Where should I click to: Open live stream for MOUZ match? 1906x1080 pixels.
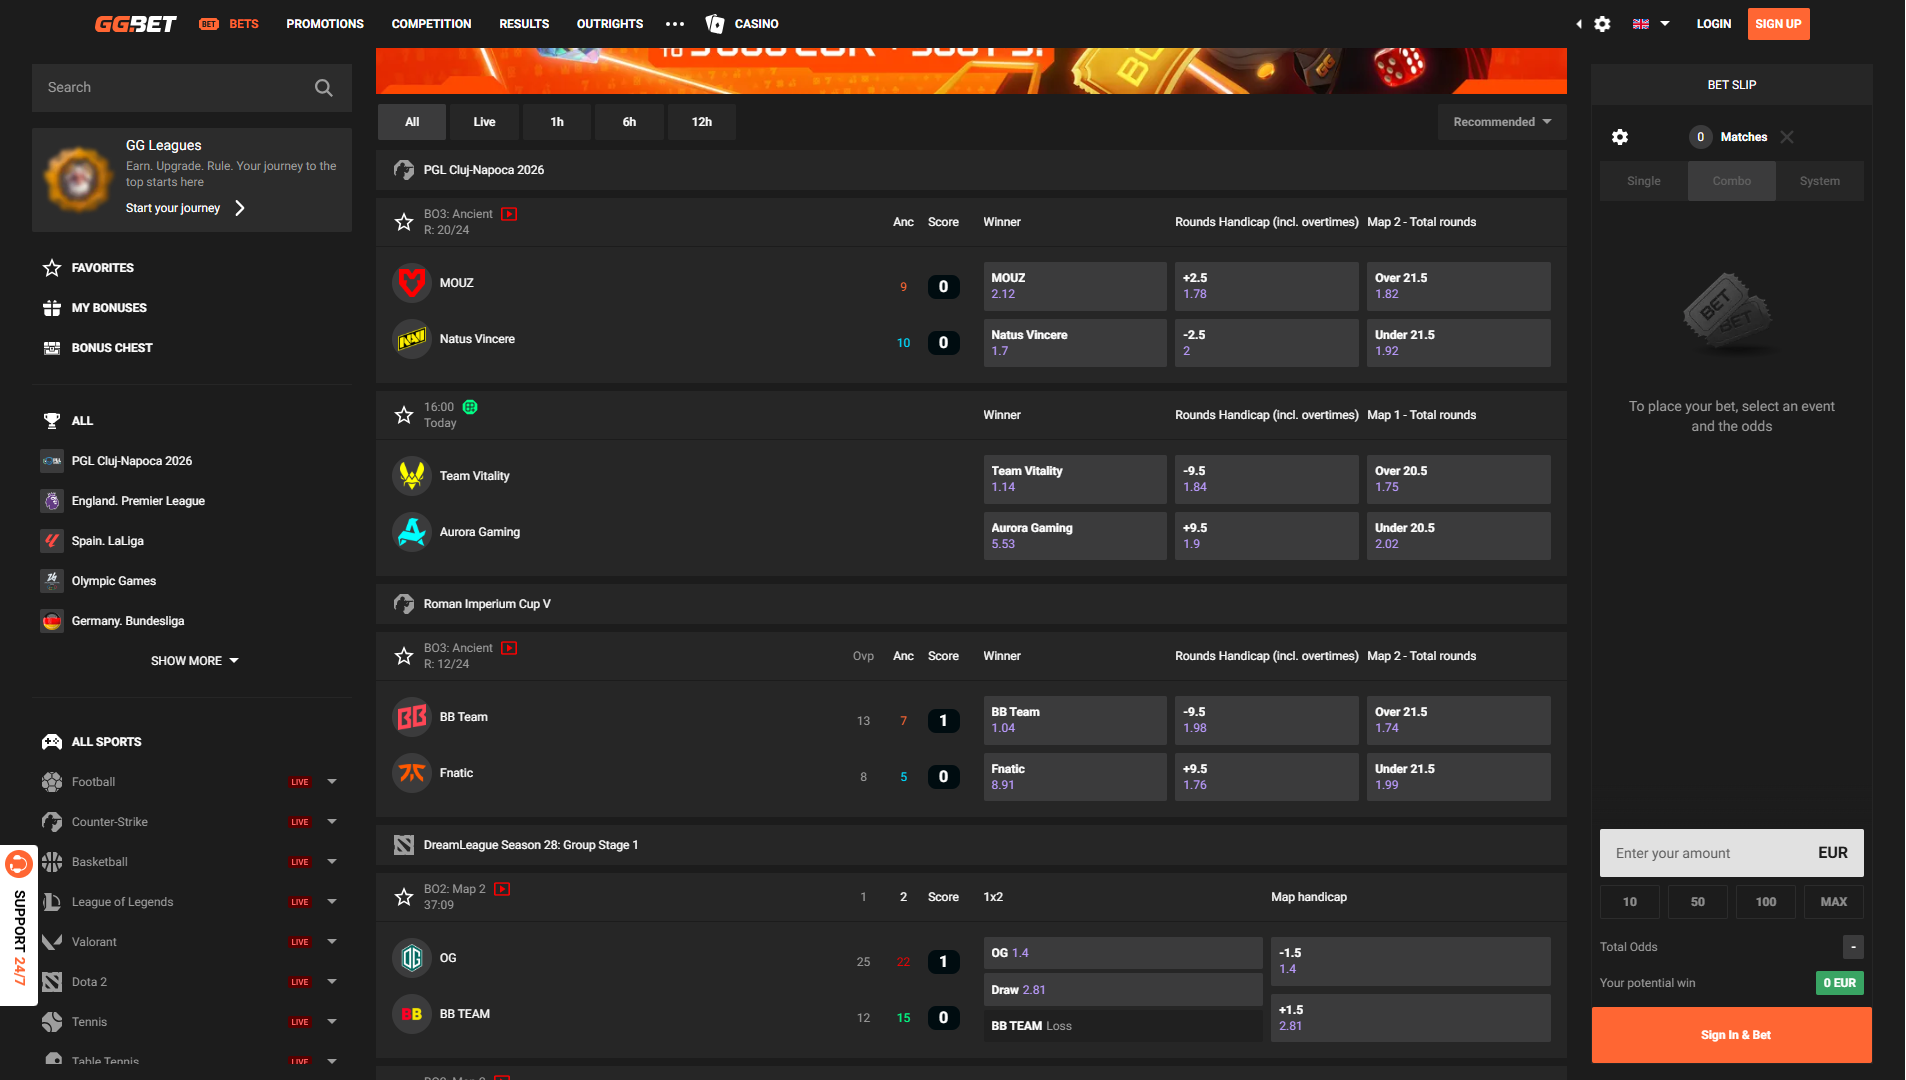509,214
